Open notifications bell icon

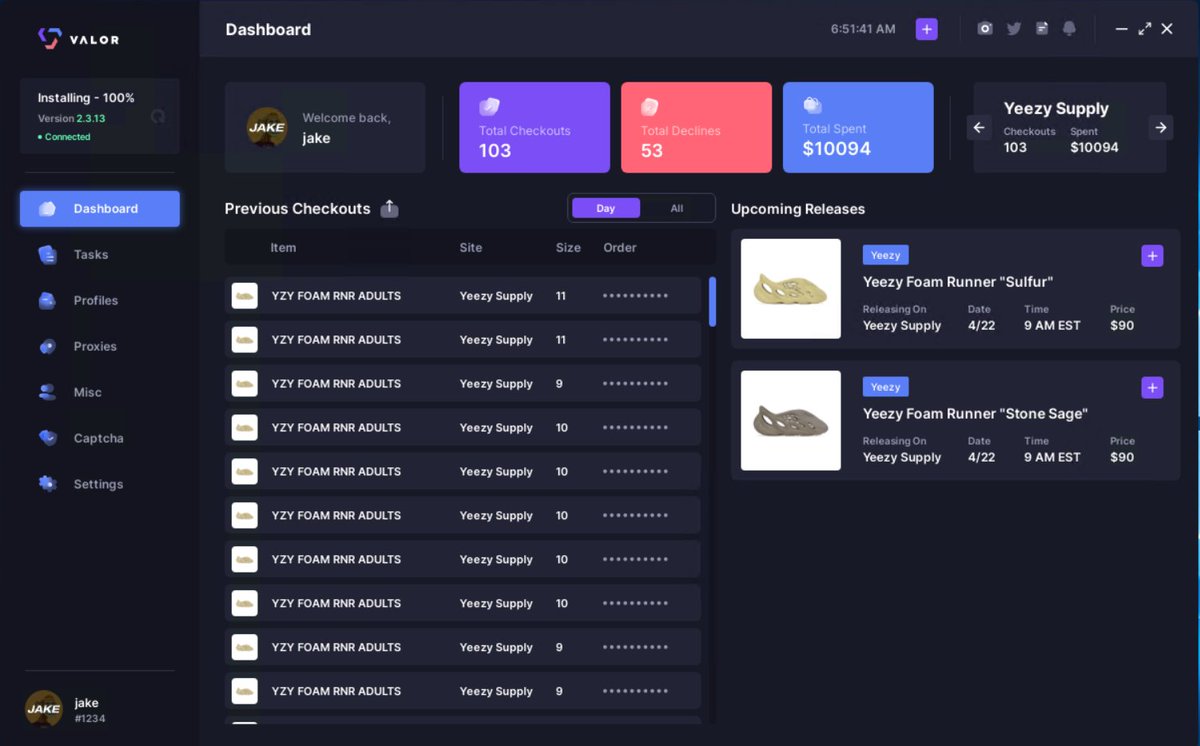click(x=1069, y=29)
